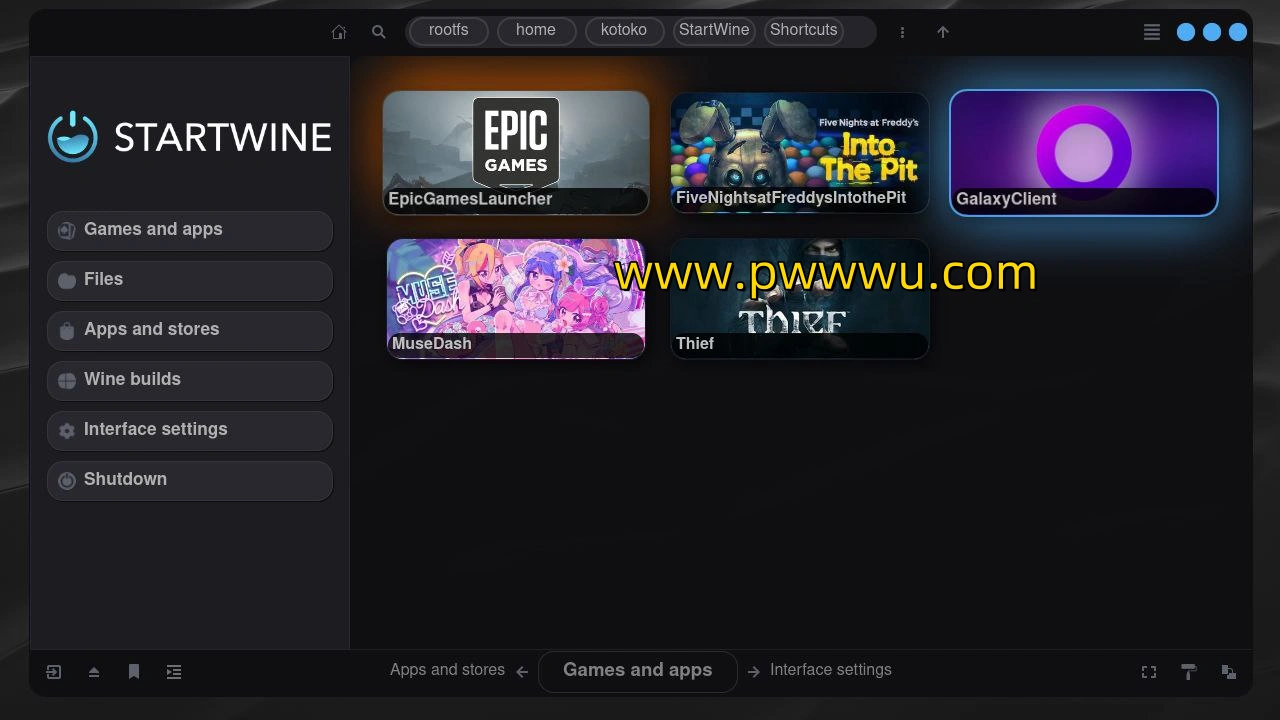Select the rootfs breadcrumb

tap(448, 31)
